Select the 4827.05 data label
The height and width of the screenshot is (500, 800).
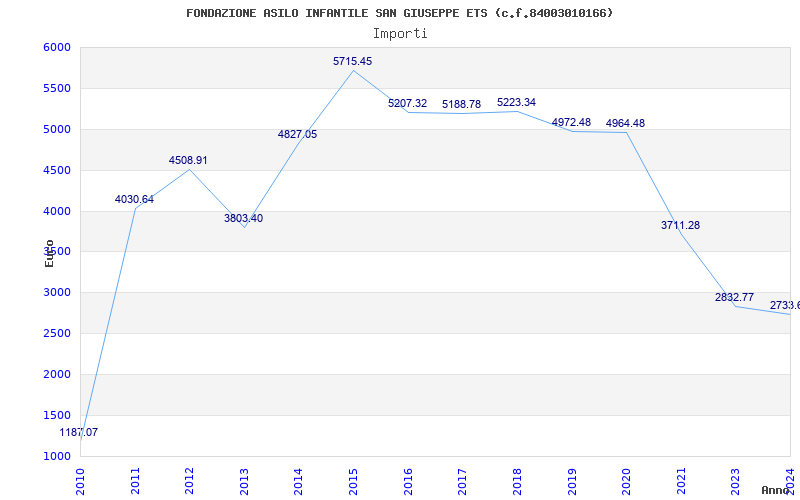click(x=297, y=134)
